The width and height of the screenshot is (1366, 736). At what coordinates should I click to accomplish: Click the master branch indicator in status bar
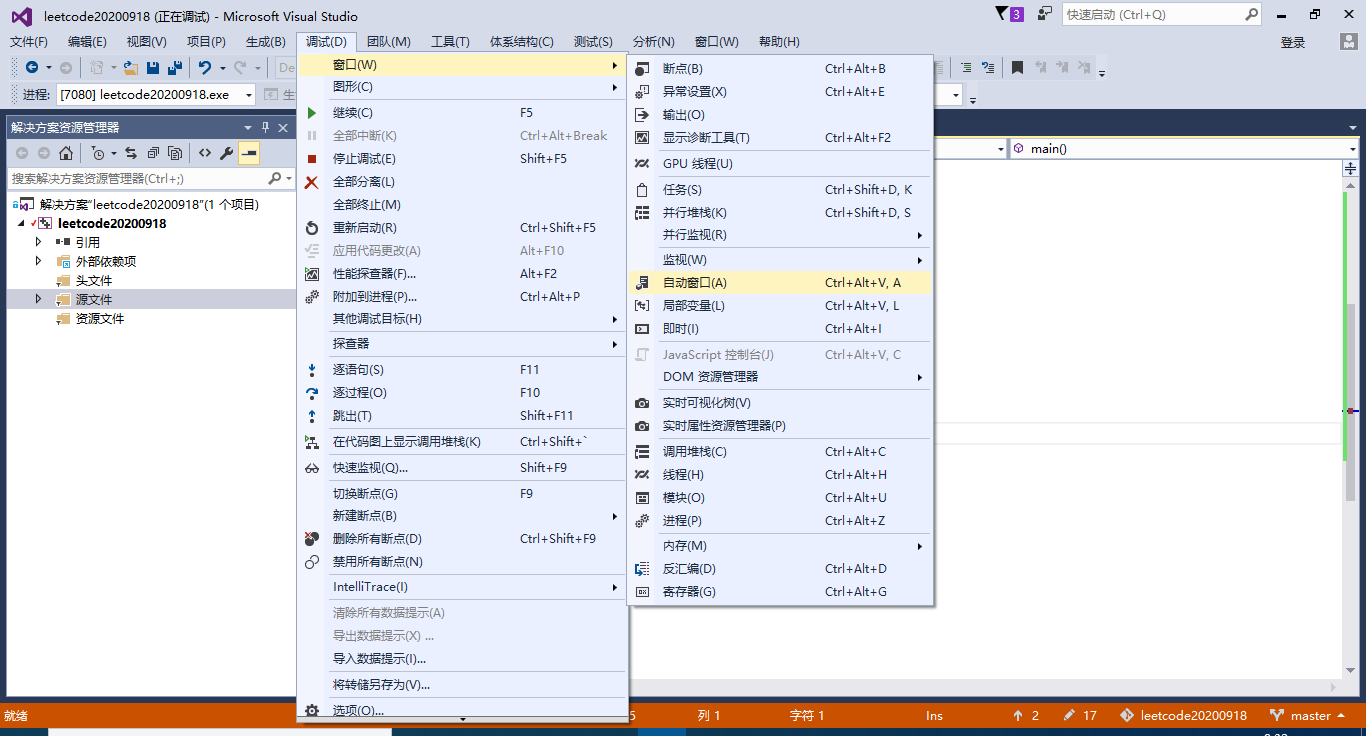[1307, 715]
